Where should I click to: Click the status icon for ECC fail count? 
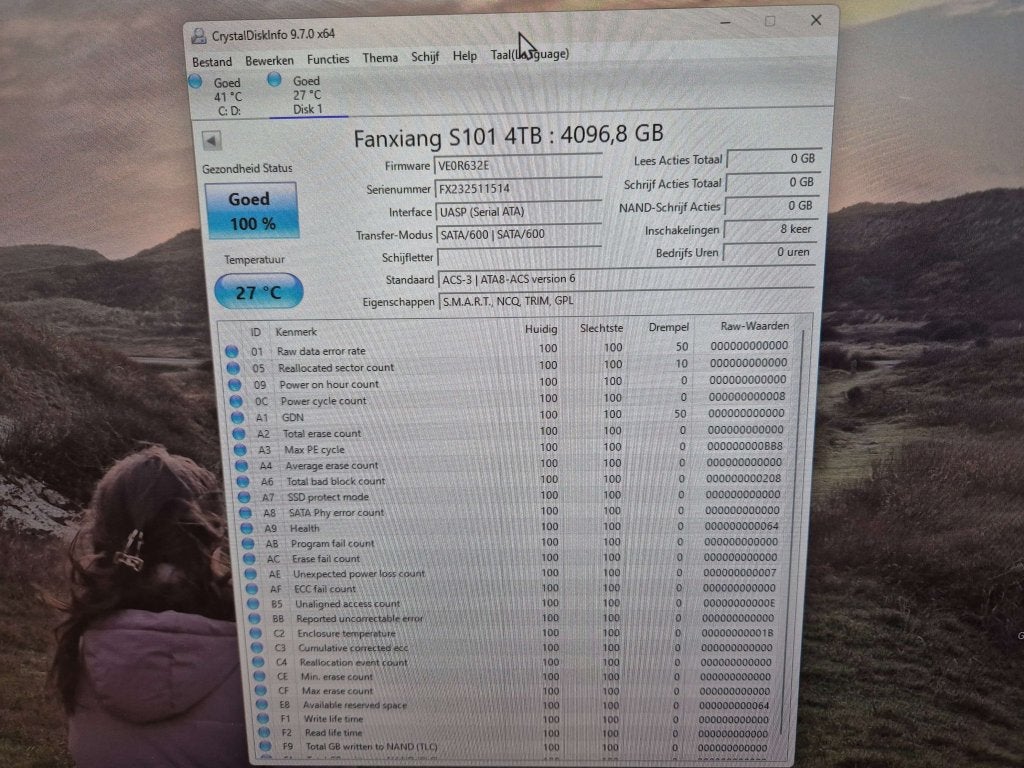(252, 588)
